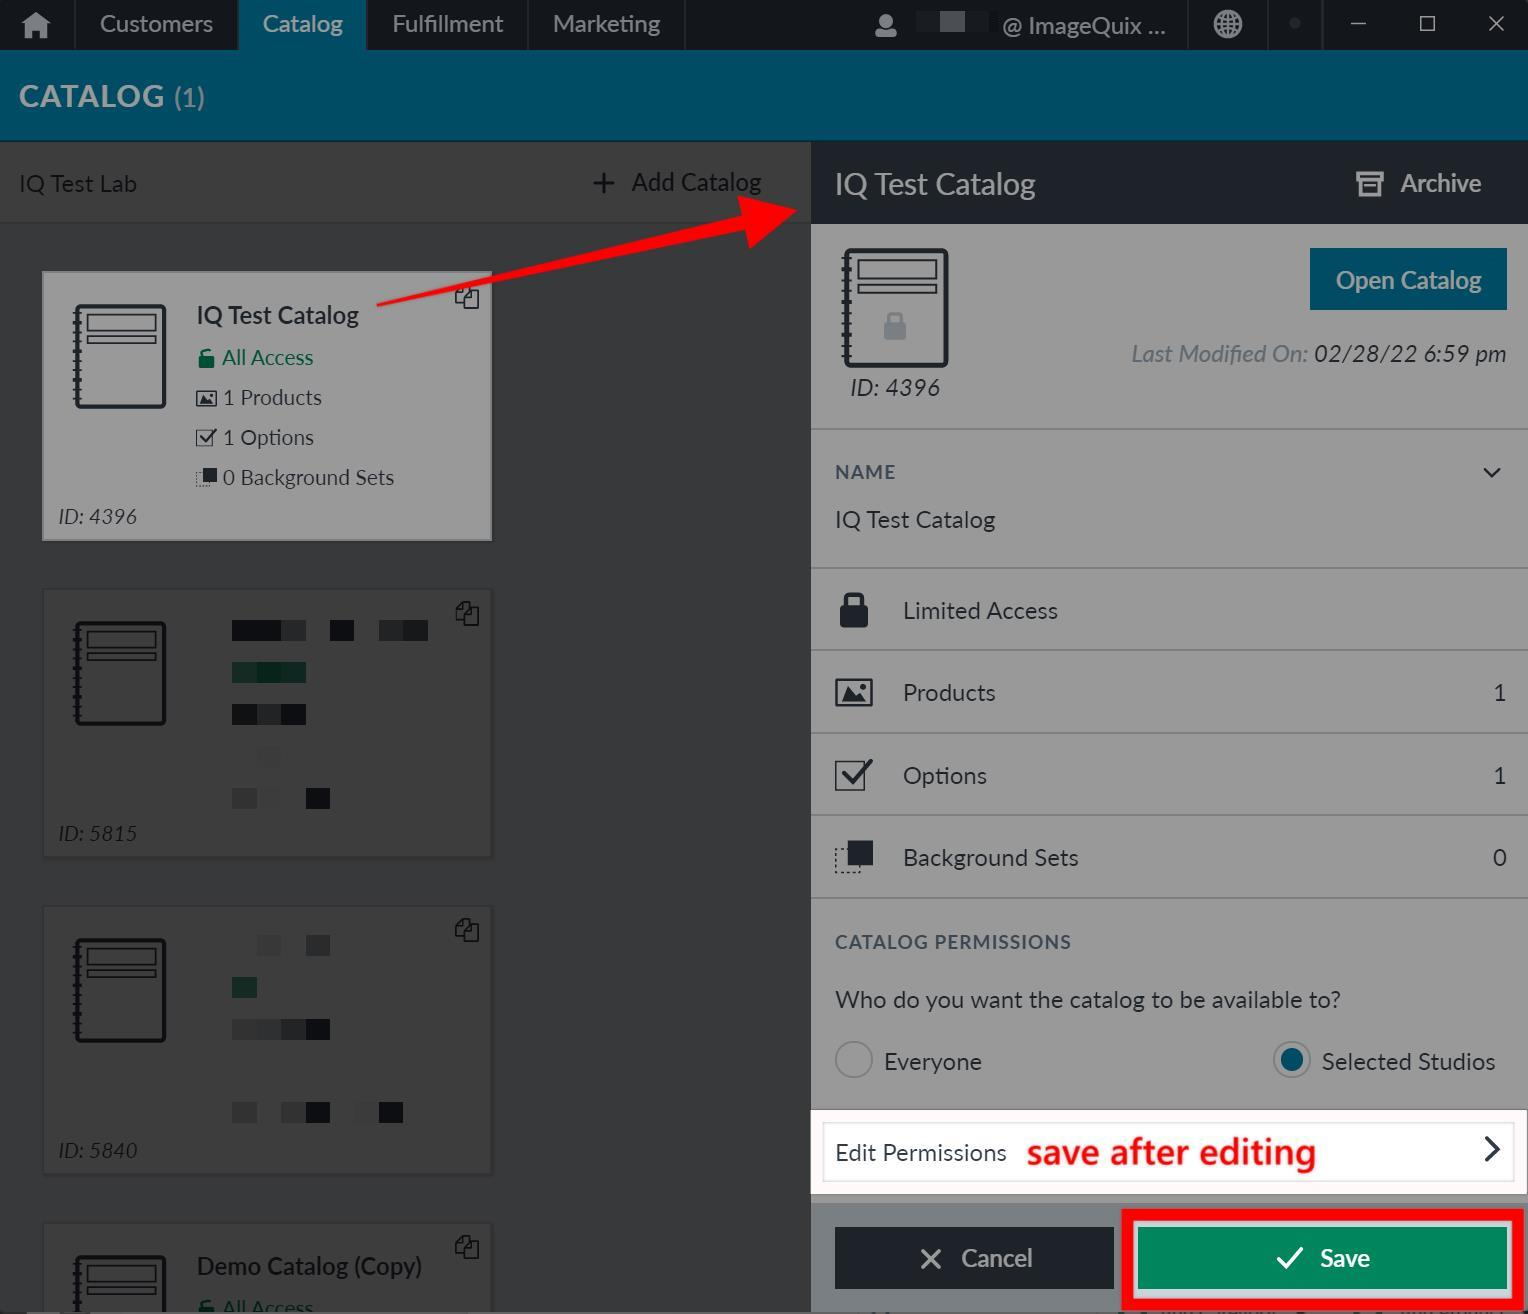Screen dimensions: 1528x1314
Task: Expand Edit Permissions chevron arrow
Action: coord(1491,1150)
